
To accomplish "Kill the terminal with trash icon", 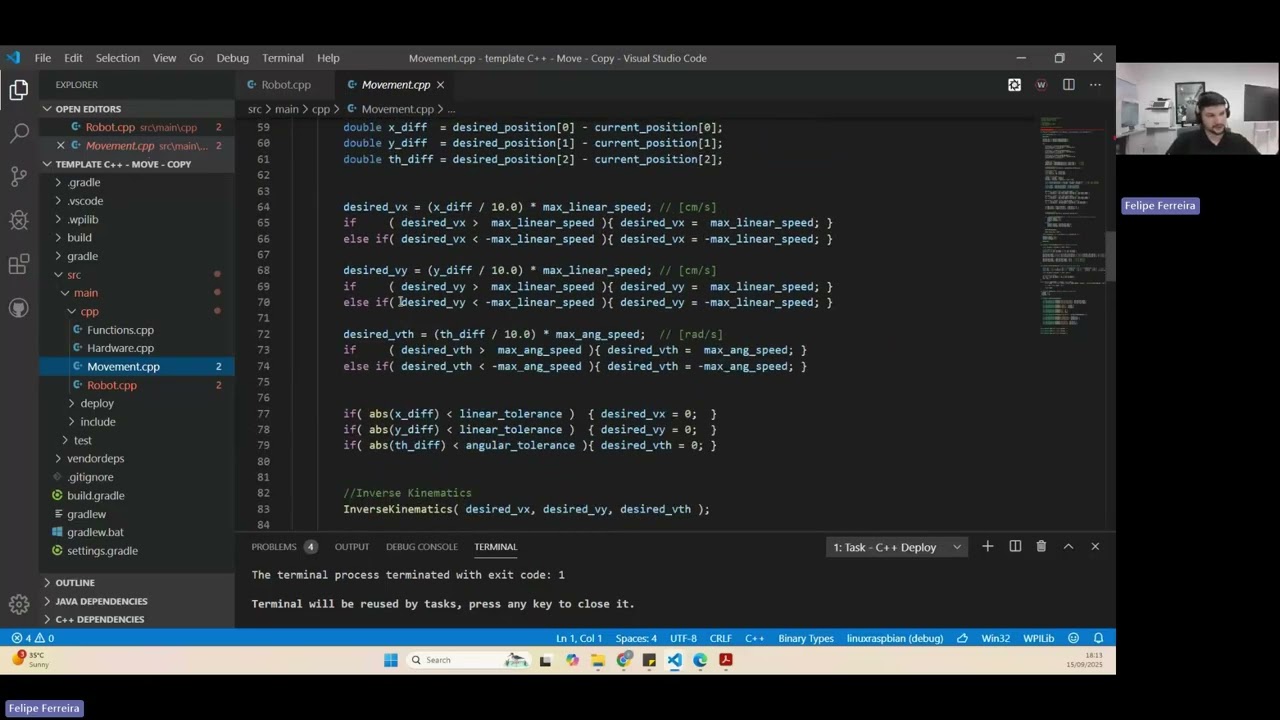I will coord(1041,546).
